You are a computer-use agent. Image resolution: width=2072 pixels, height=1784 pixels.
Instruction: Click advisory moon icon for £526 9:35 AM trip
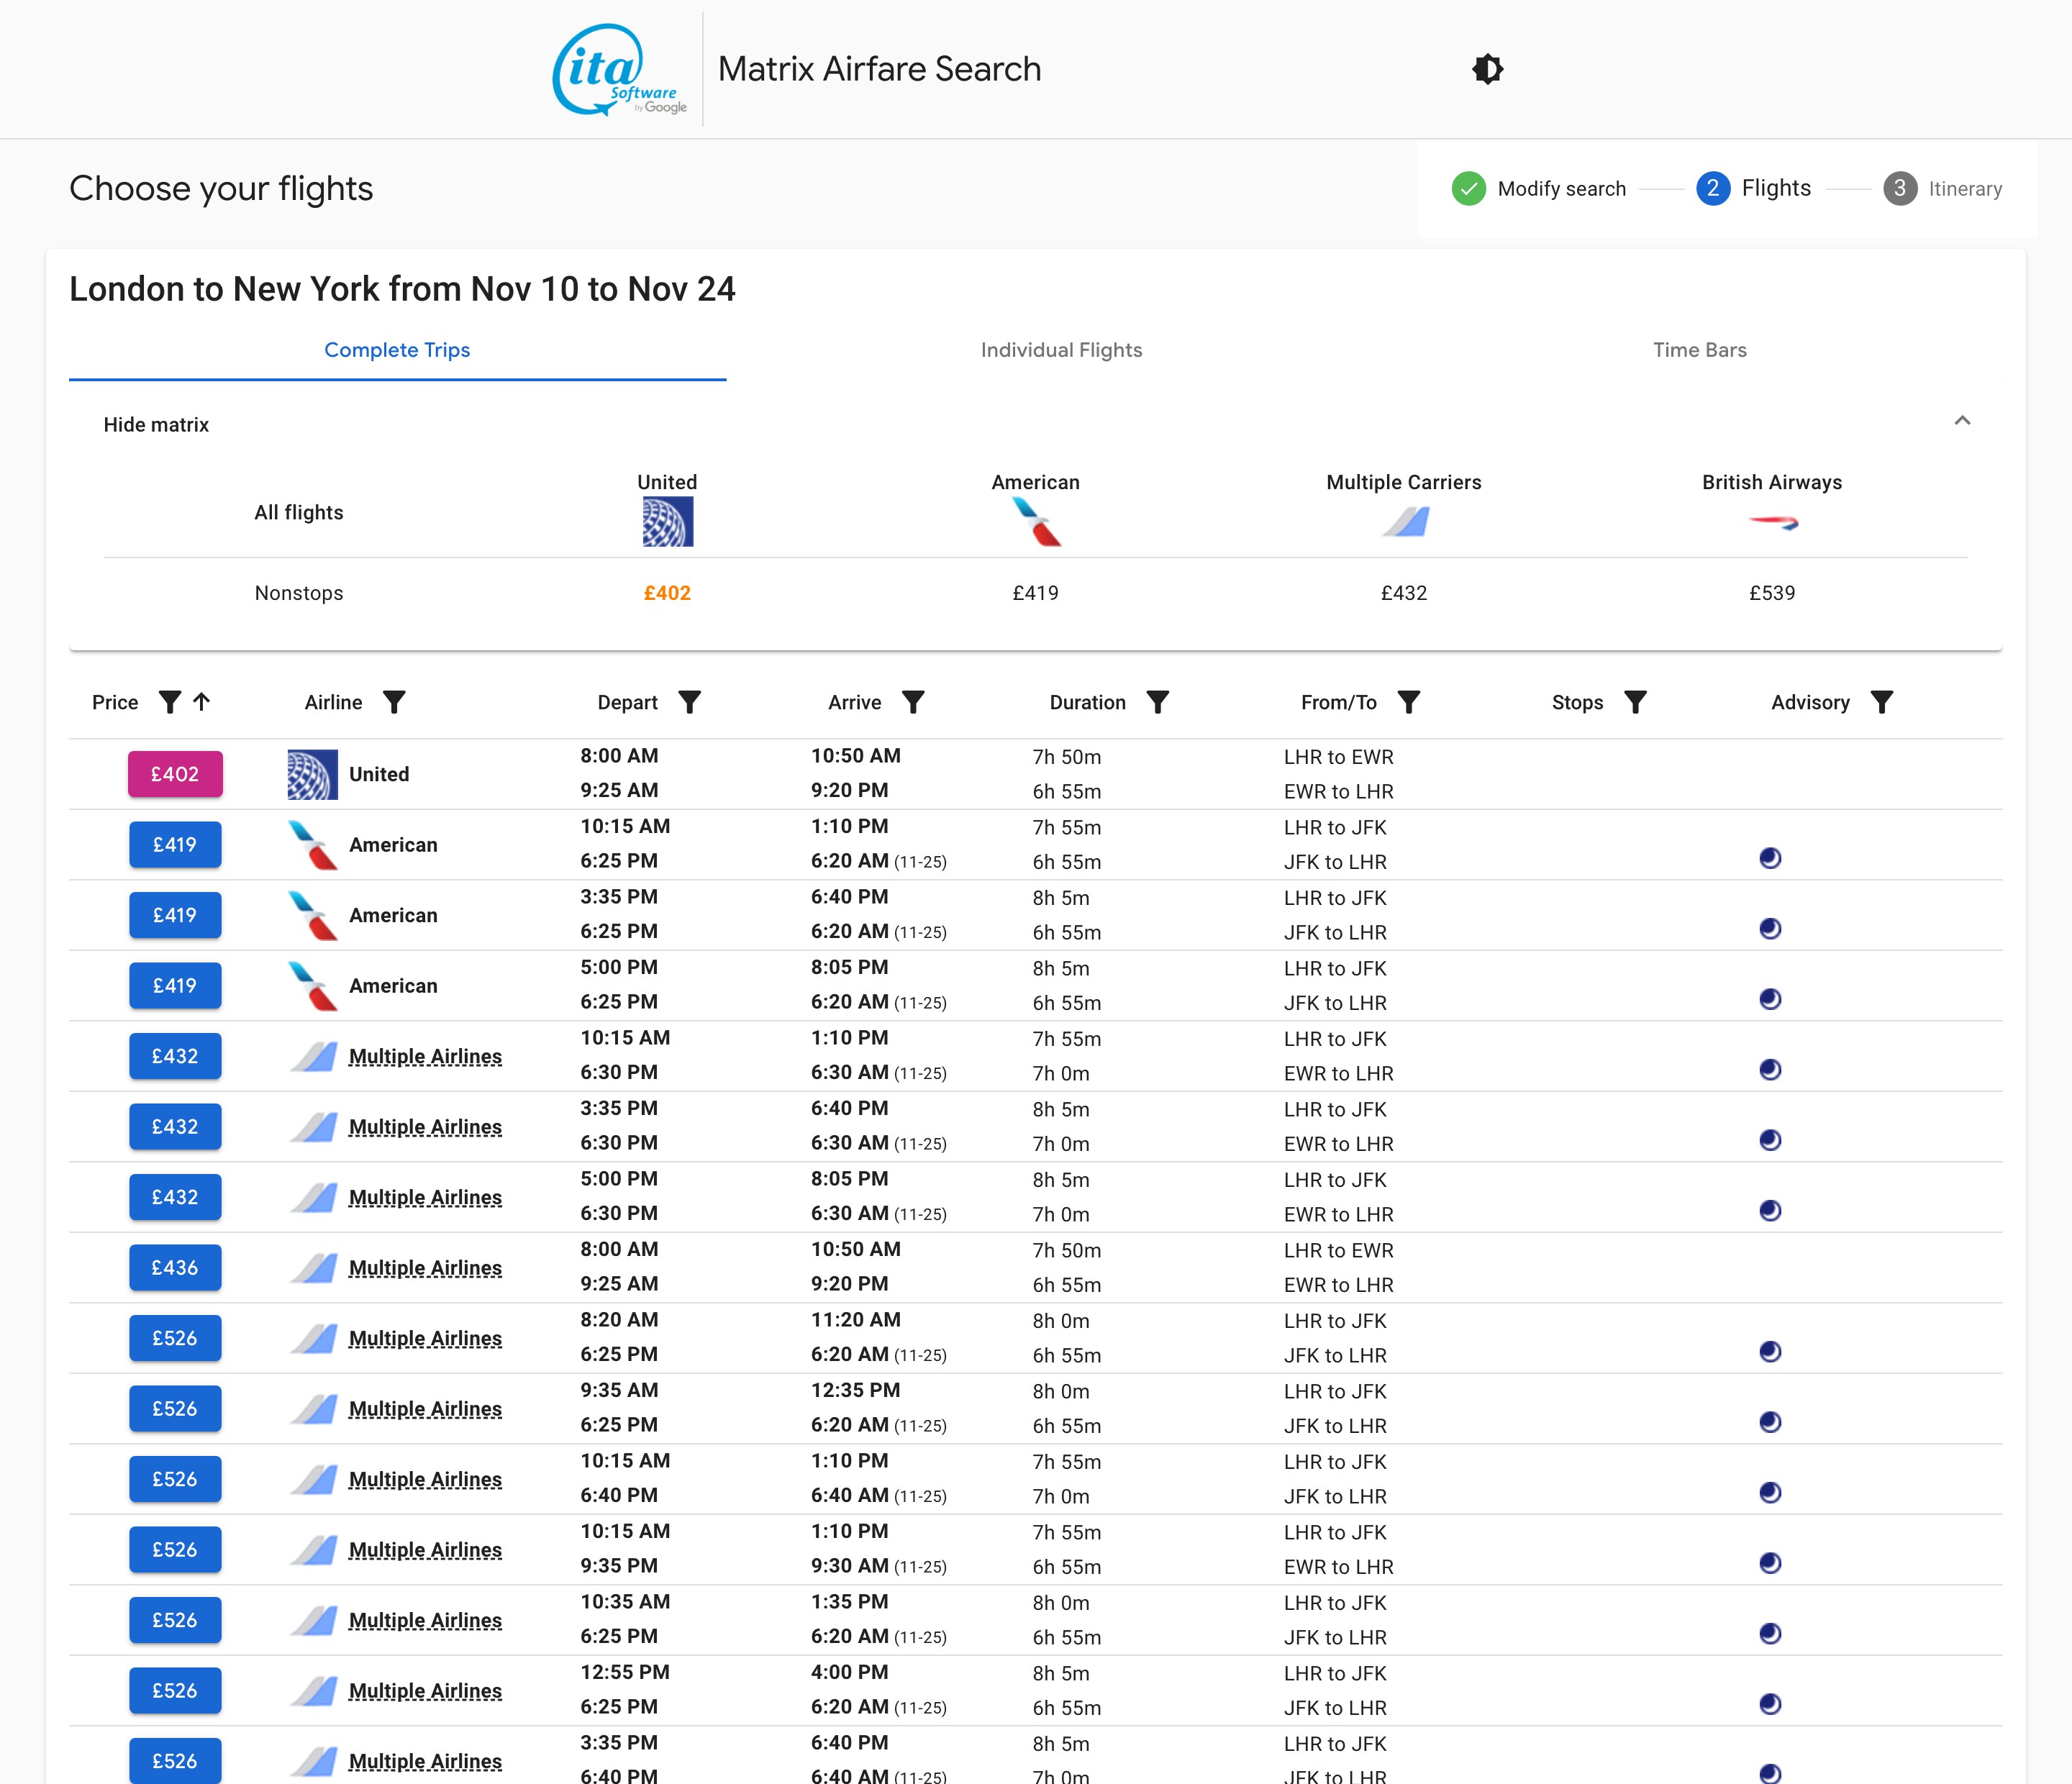(x=1770, y=1422)
